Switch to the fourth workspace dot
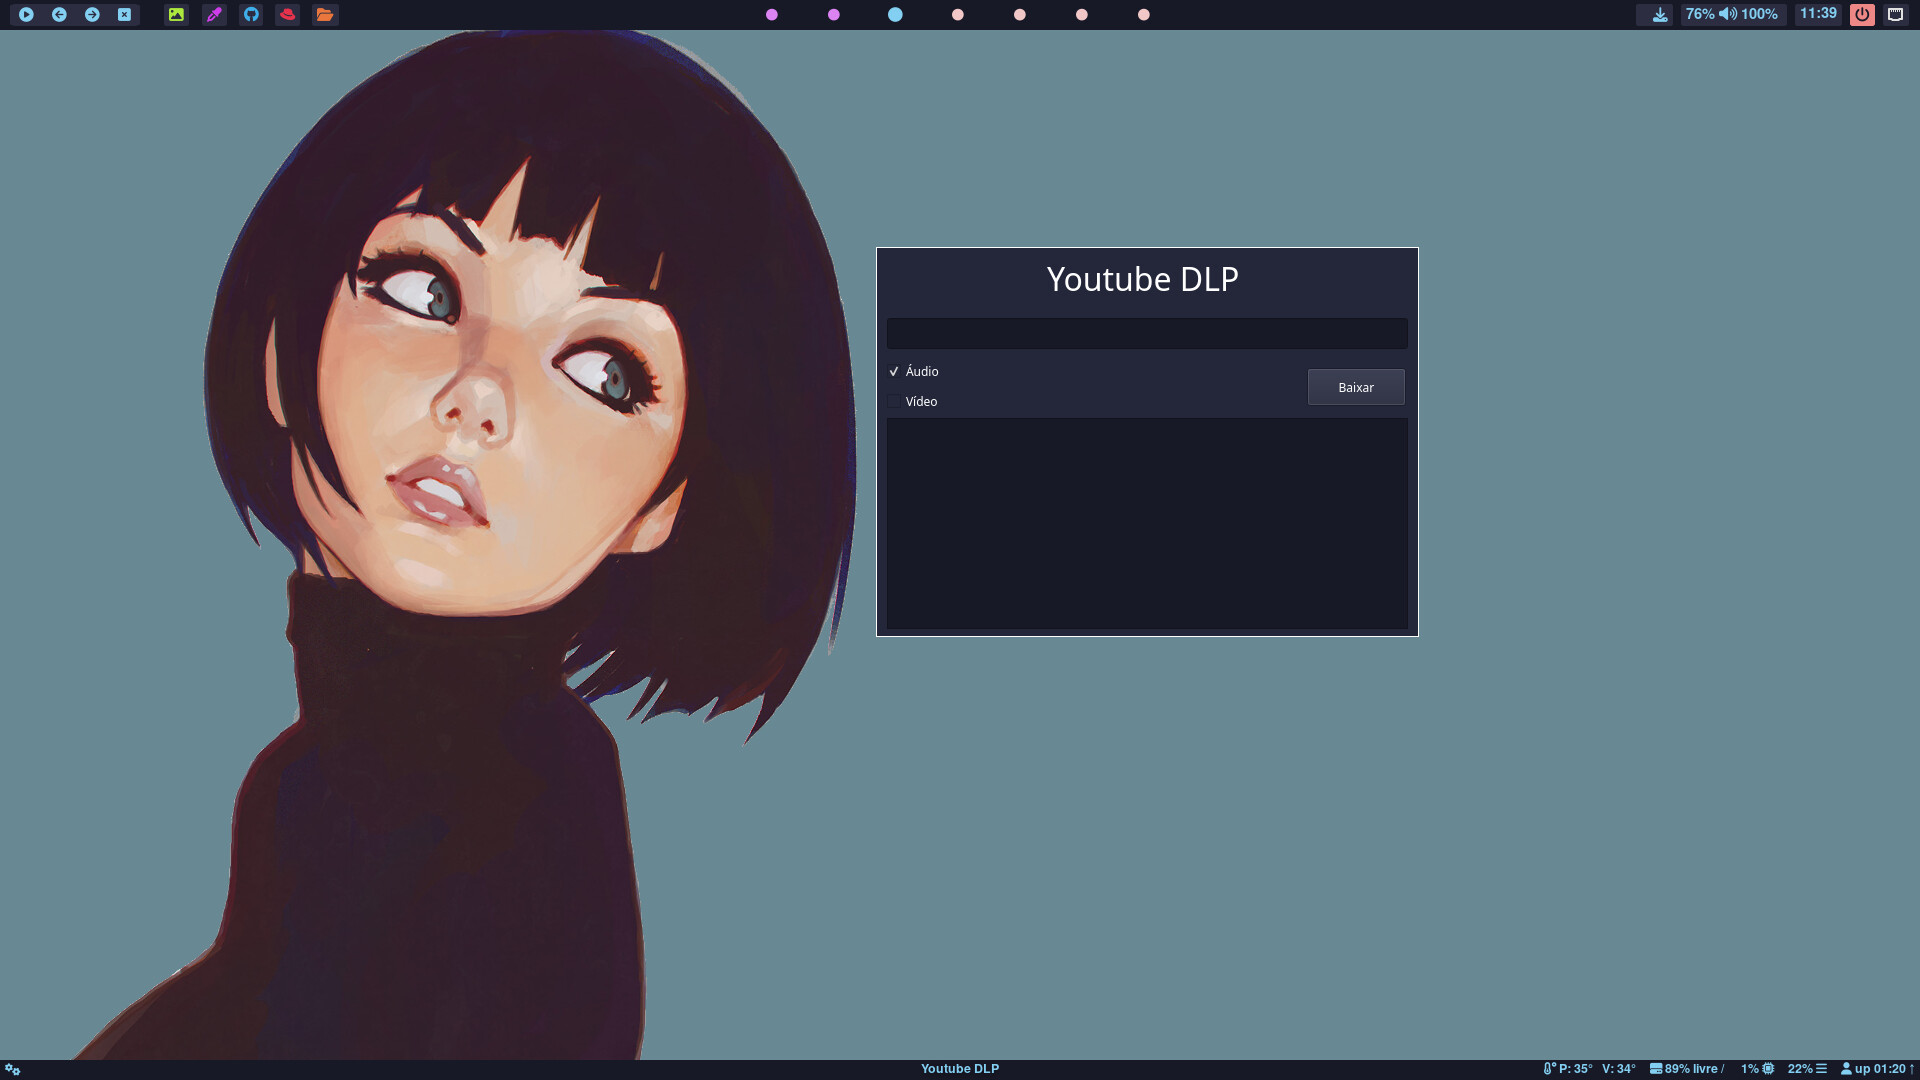The height and width of the screenshot is (1080, 1920). (958, 15)
